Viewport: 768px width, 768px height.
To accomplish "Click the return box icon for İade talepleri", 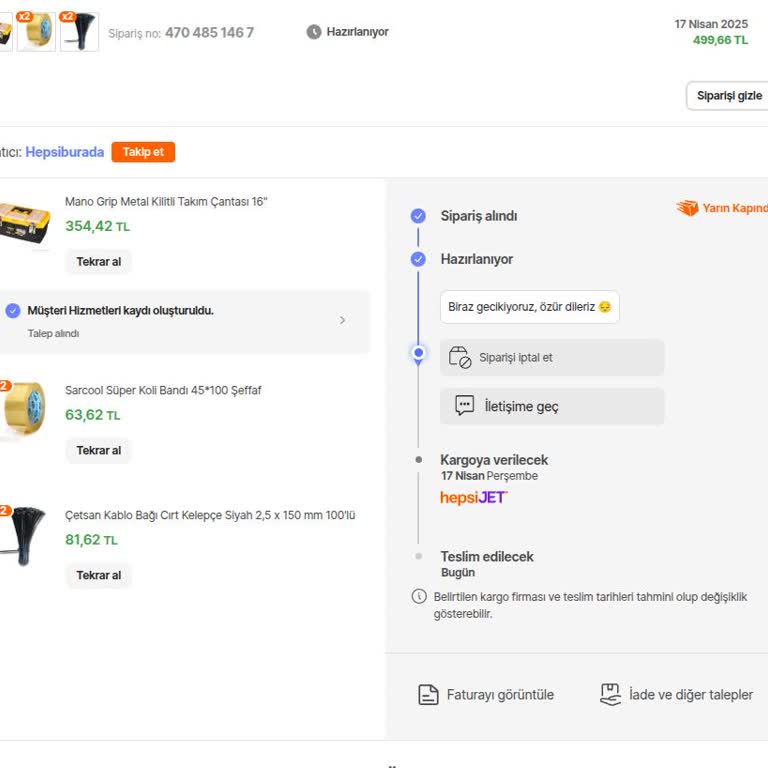I will [x=610, y=695].
